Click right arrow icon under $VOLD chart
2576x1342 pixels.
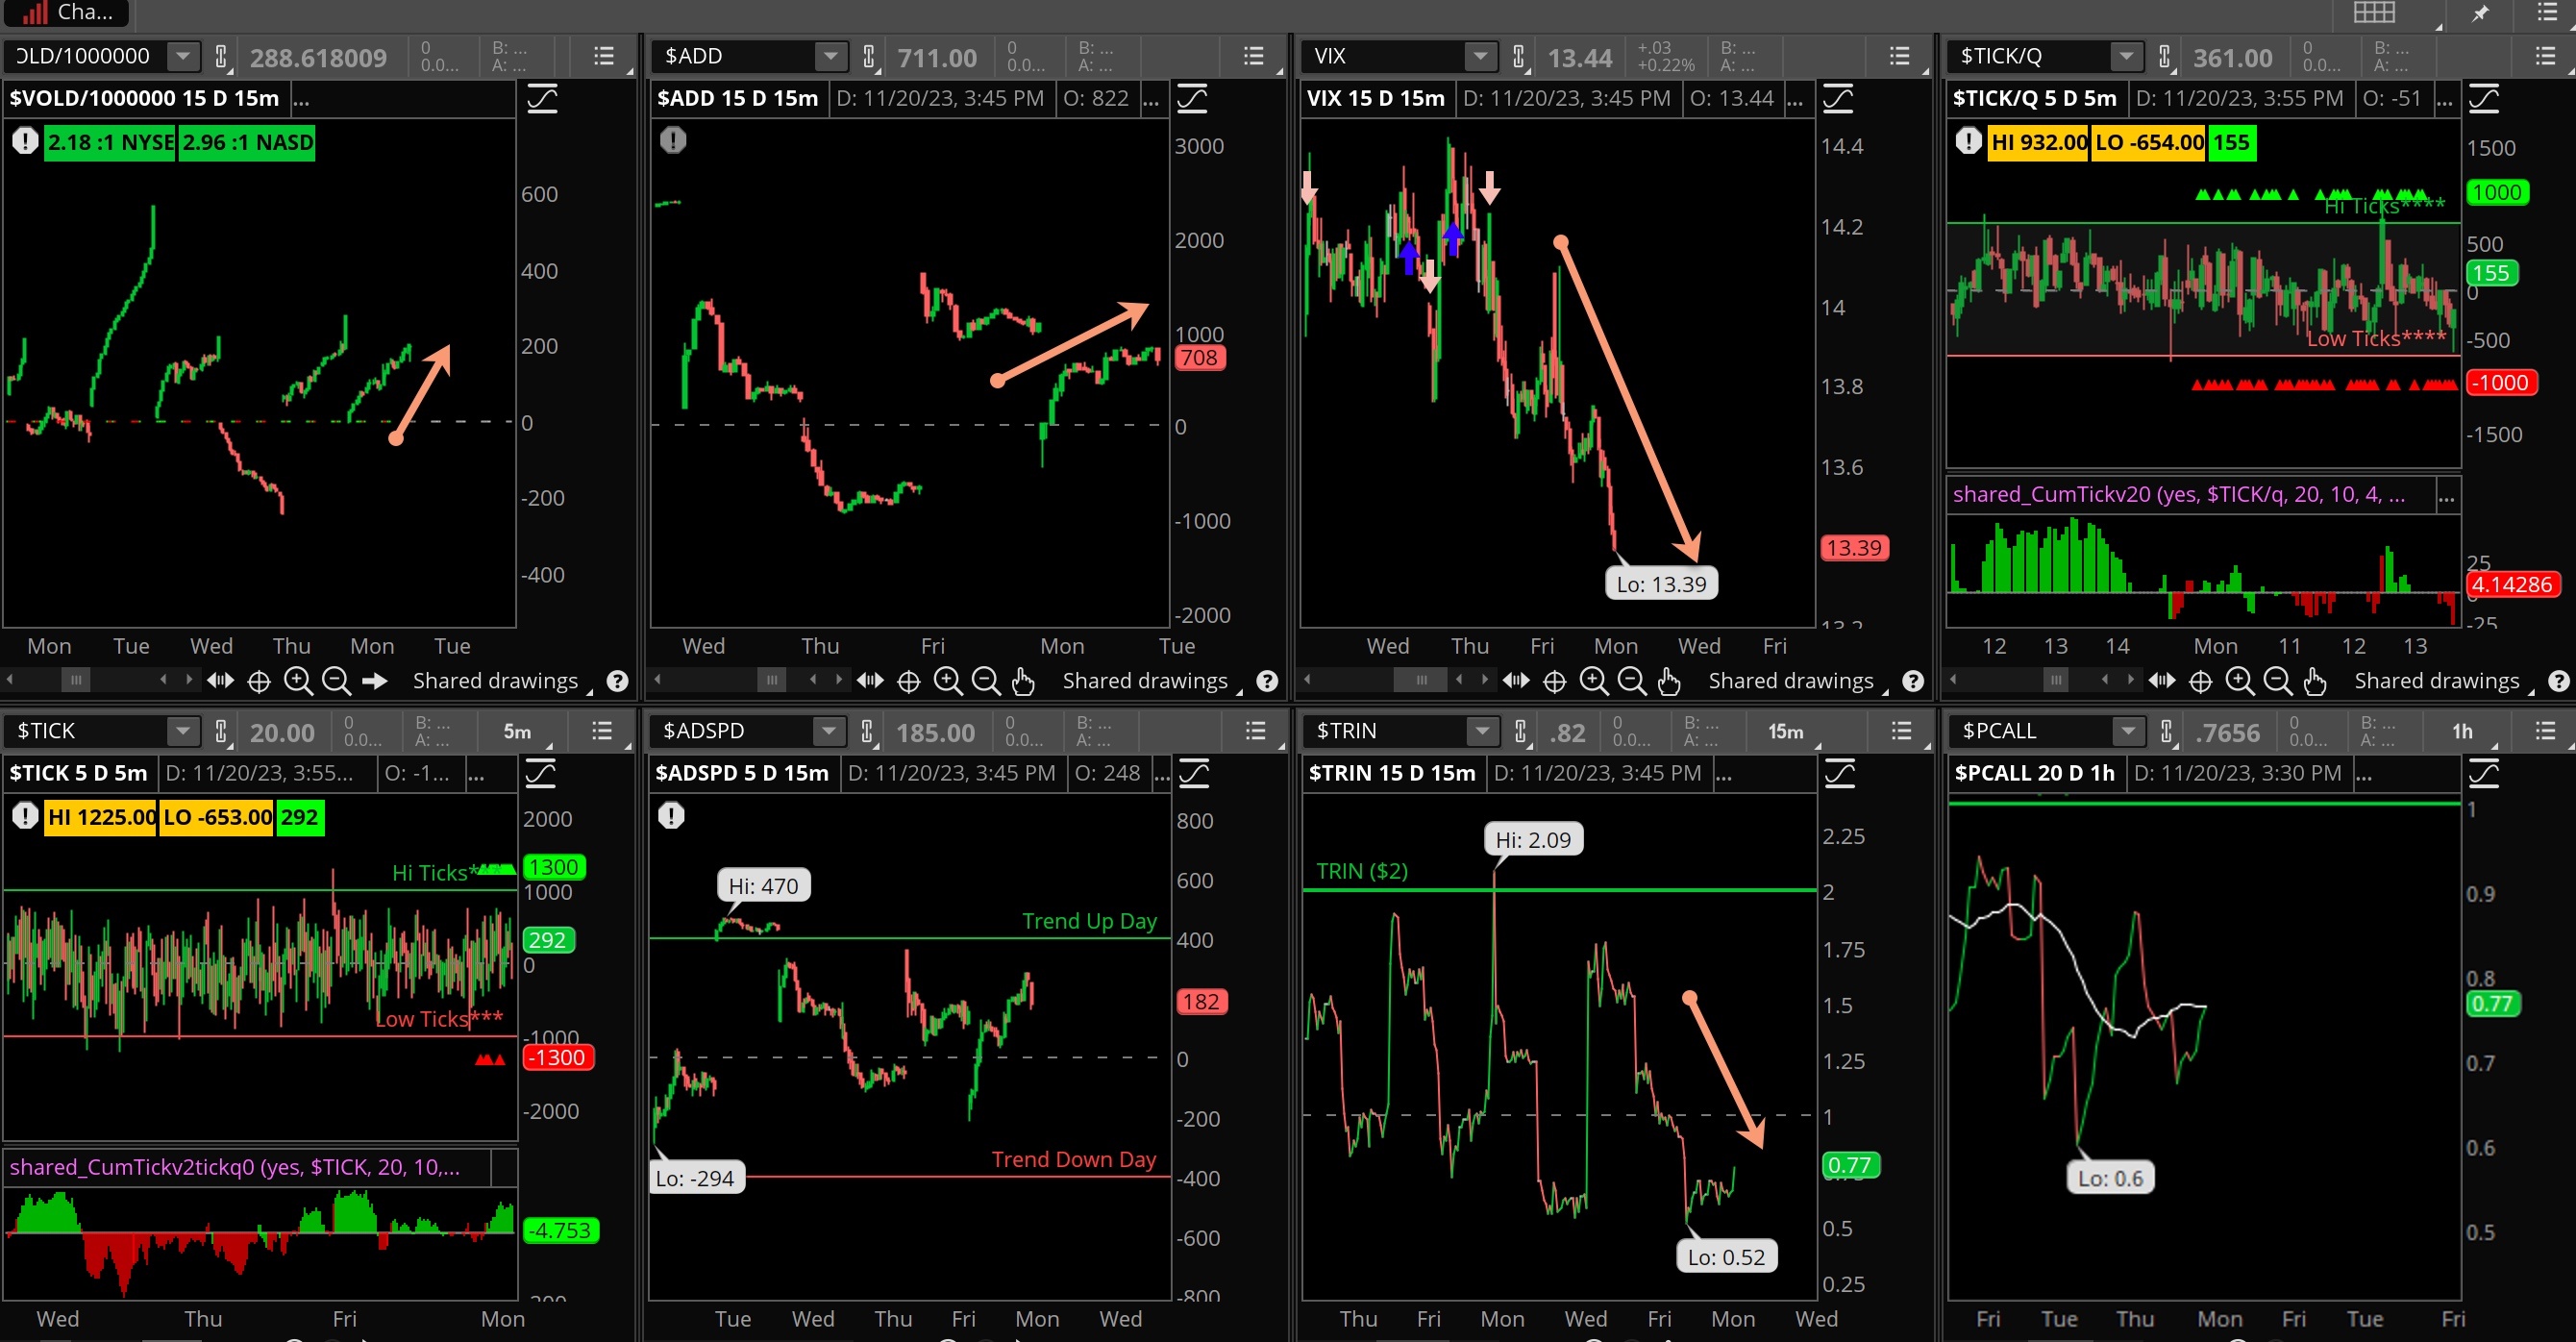pyautogui.click(x=374, y=681)
